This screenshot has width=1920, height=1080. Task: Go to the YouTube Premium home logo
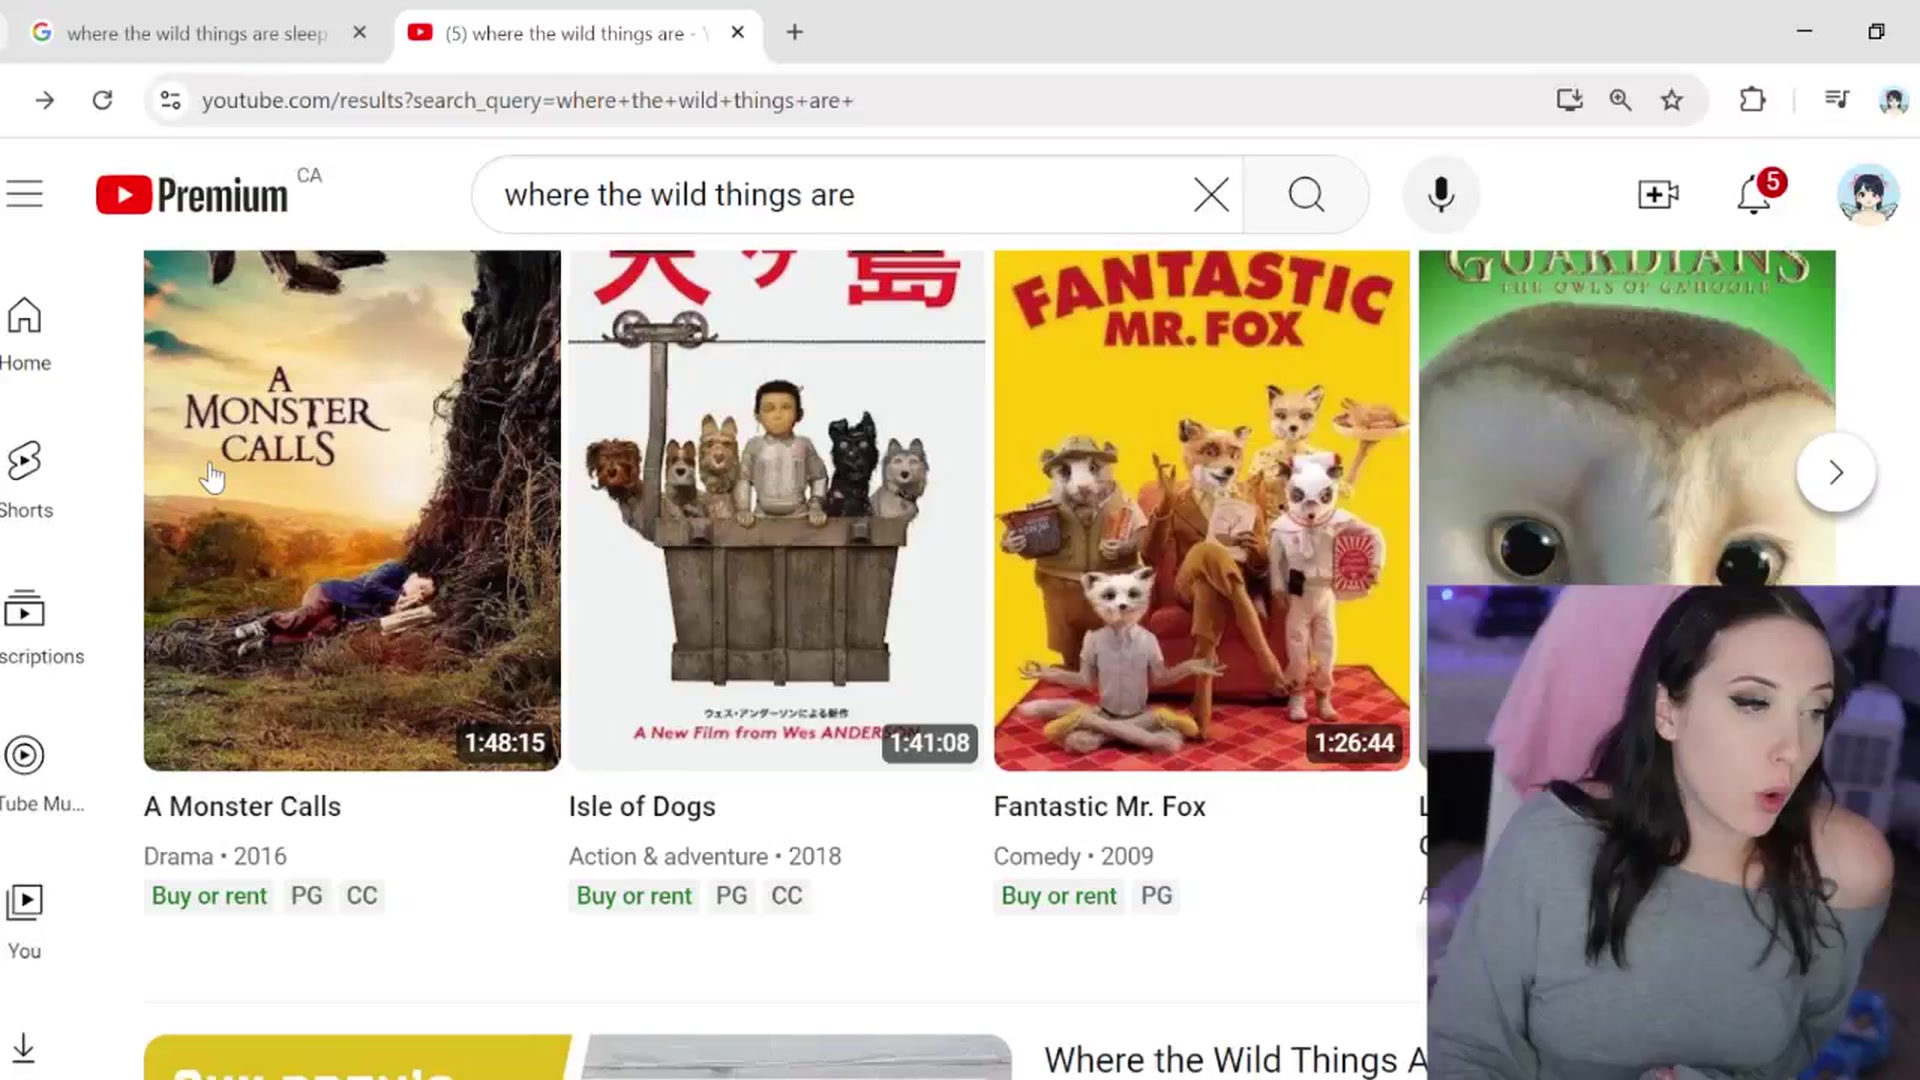coord(192,195)
